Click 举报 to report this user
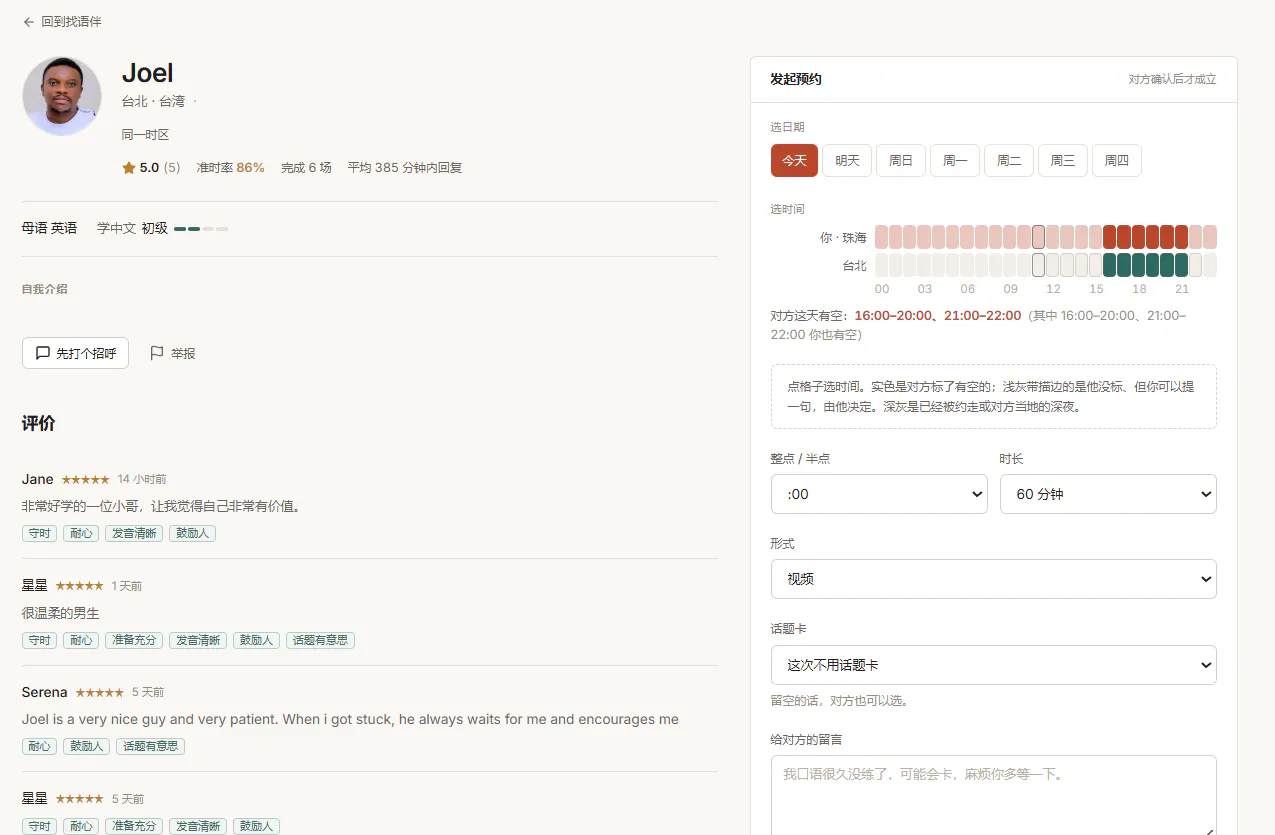The image size is (1275, 835). pyautogui.click(x=172, y=353)
